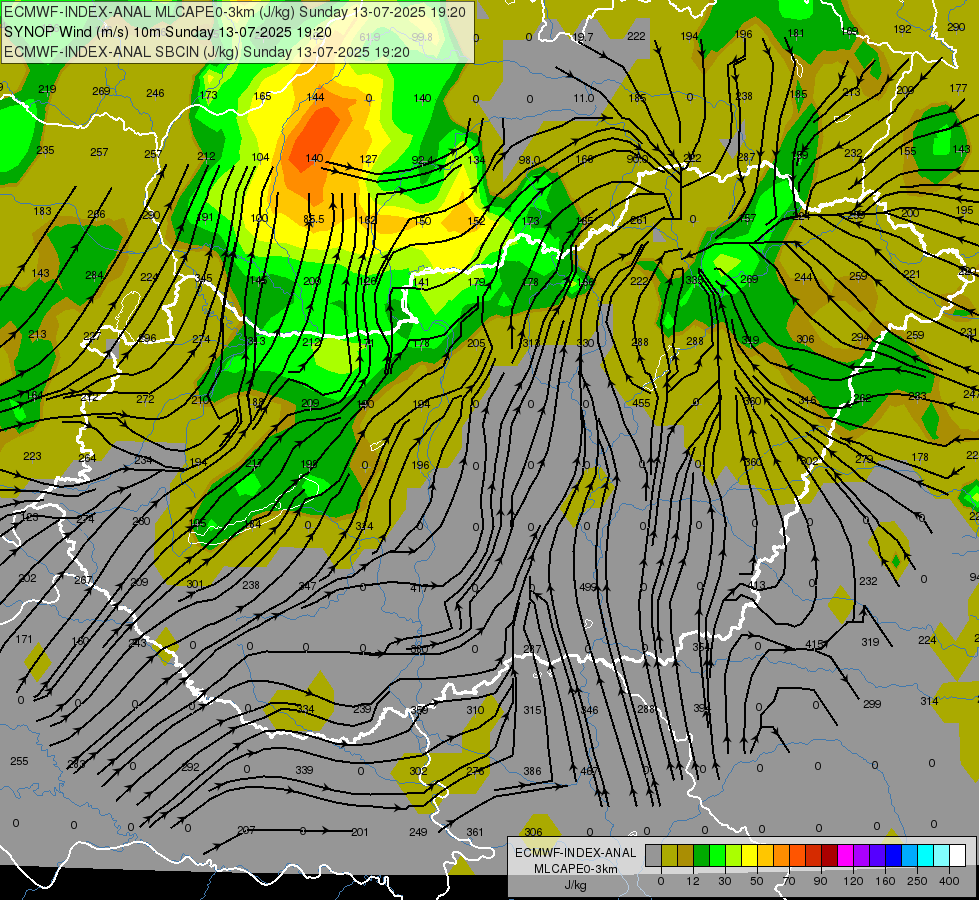Click the map value 339

[304, 770]
